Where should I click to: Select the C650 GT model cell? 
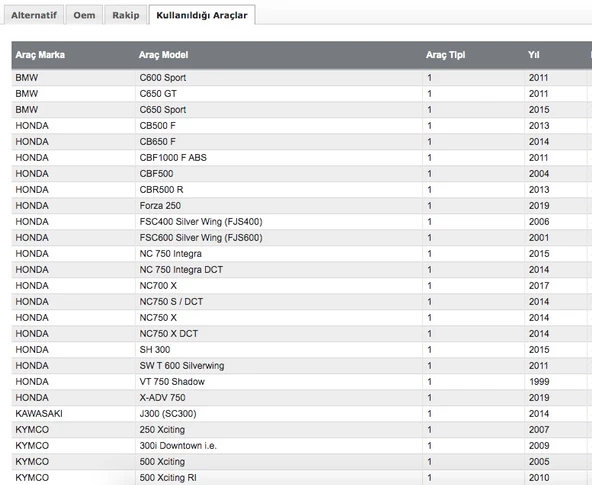[x=279, y=94]
